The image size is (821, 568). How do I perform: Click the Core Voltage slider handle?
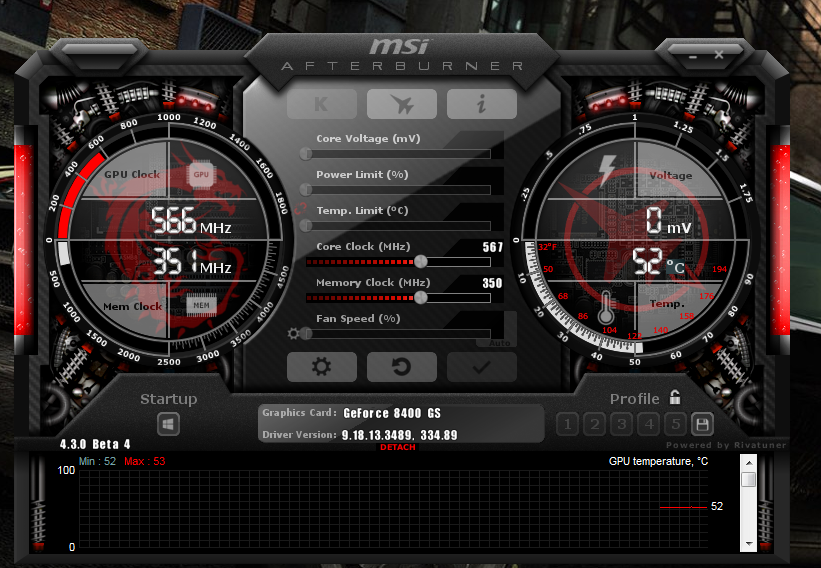[306, 153]
